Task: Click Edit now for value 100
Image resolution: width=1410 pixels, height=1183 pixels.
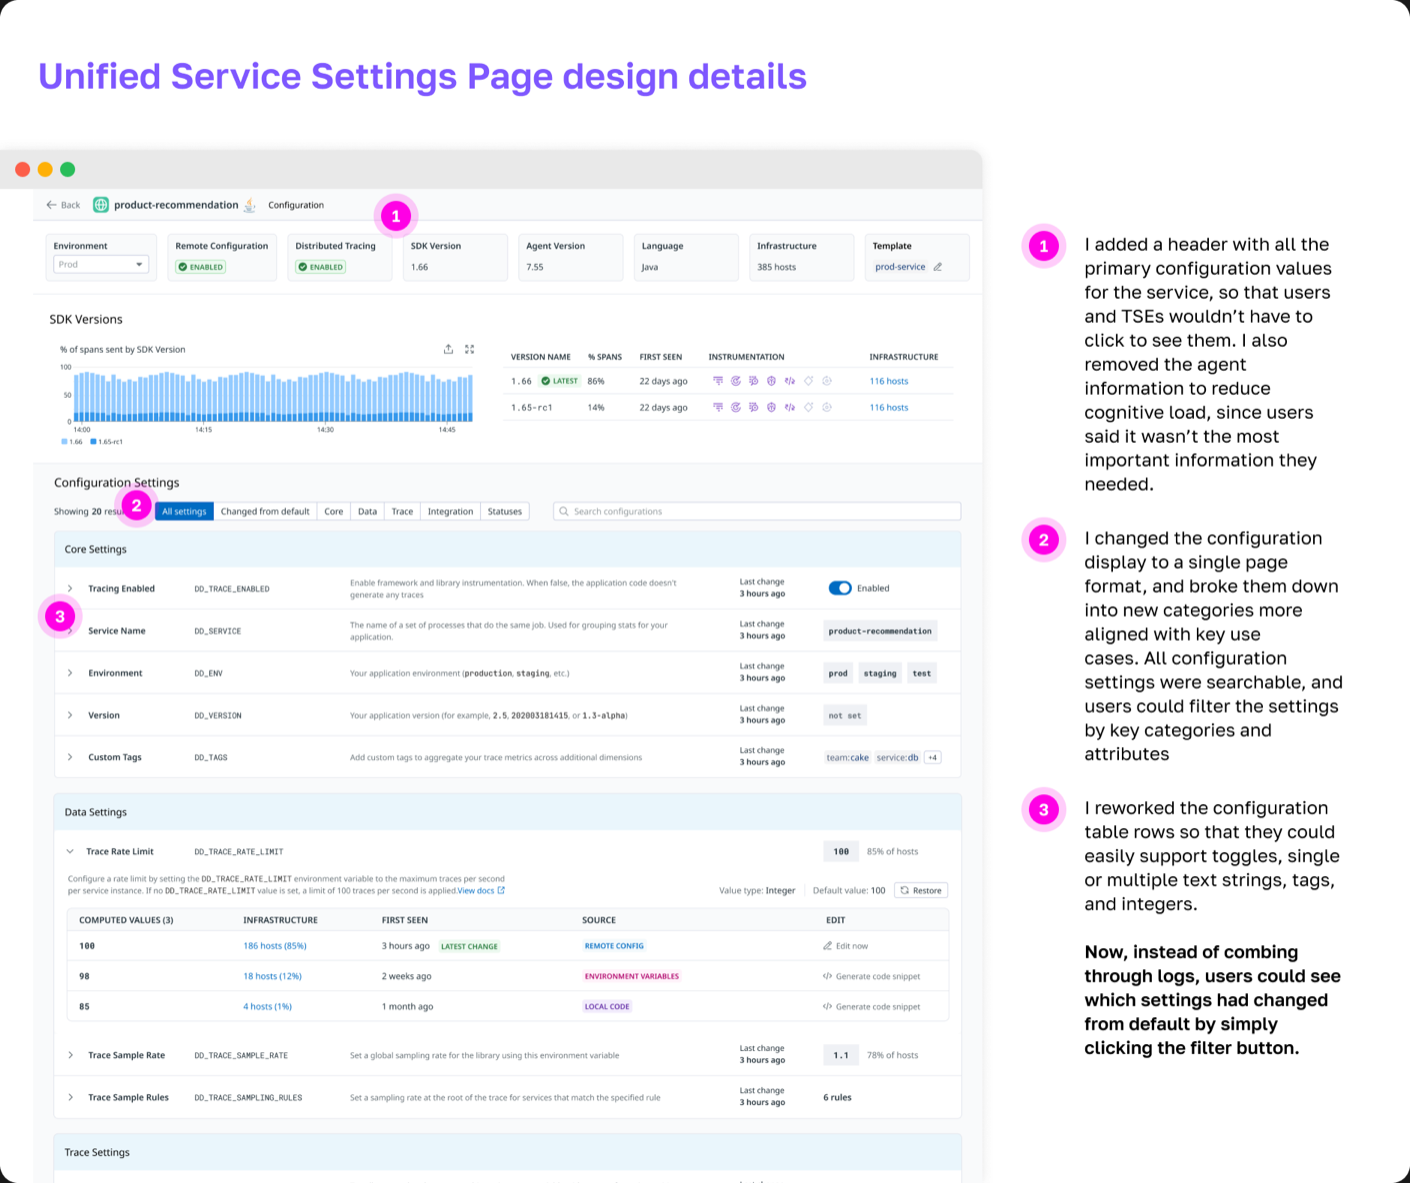Action: pos(845,946)
